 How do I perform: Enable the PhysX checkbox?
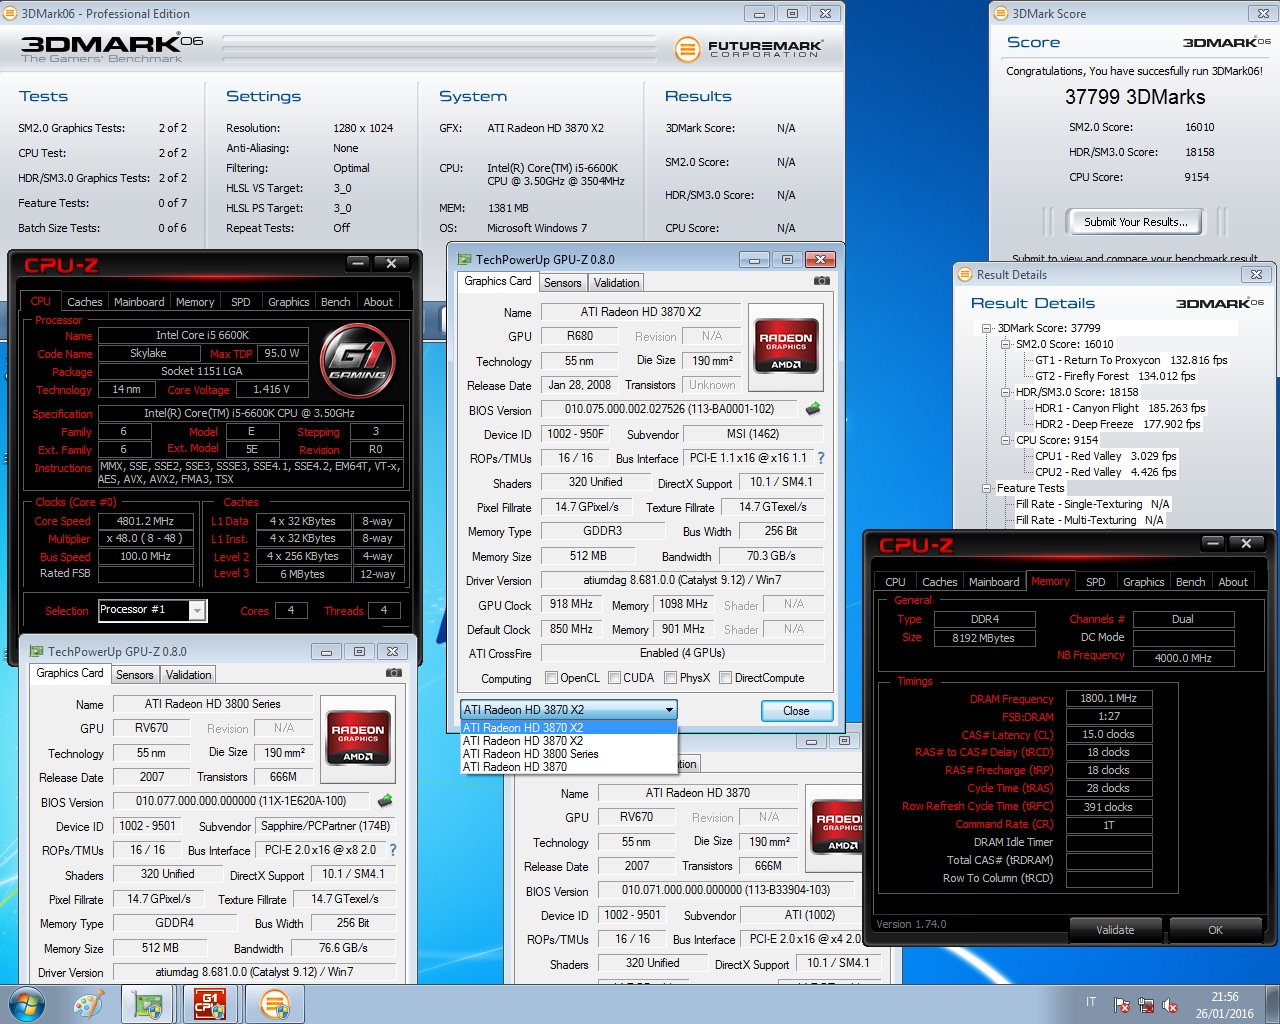tap(670, 678)
